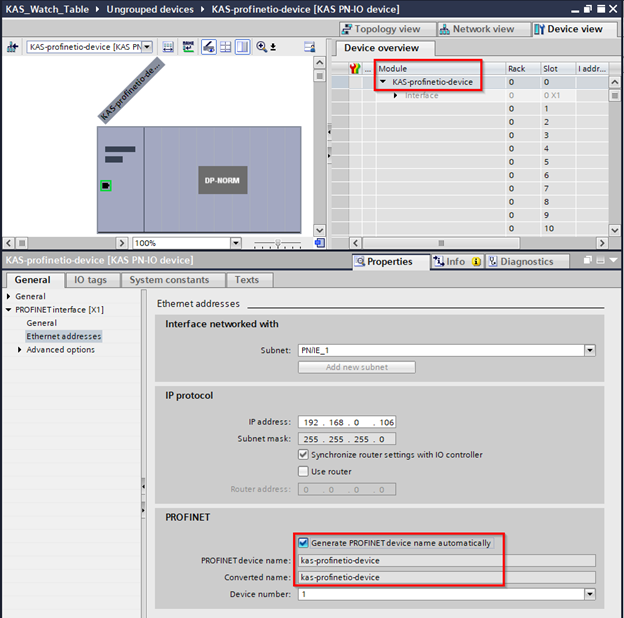Select General under PROFINET interface
The width and height of the screenshot is (624, 618).
[x=42, y=323]
